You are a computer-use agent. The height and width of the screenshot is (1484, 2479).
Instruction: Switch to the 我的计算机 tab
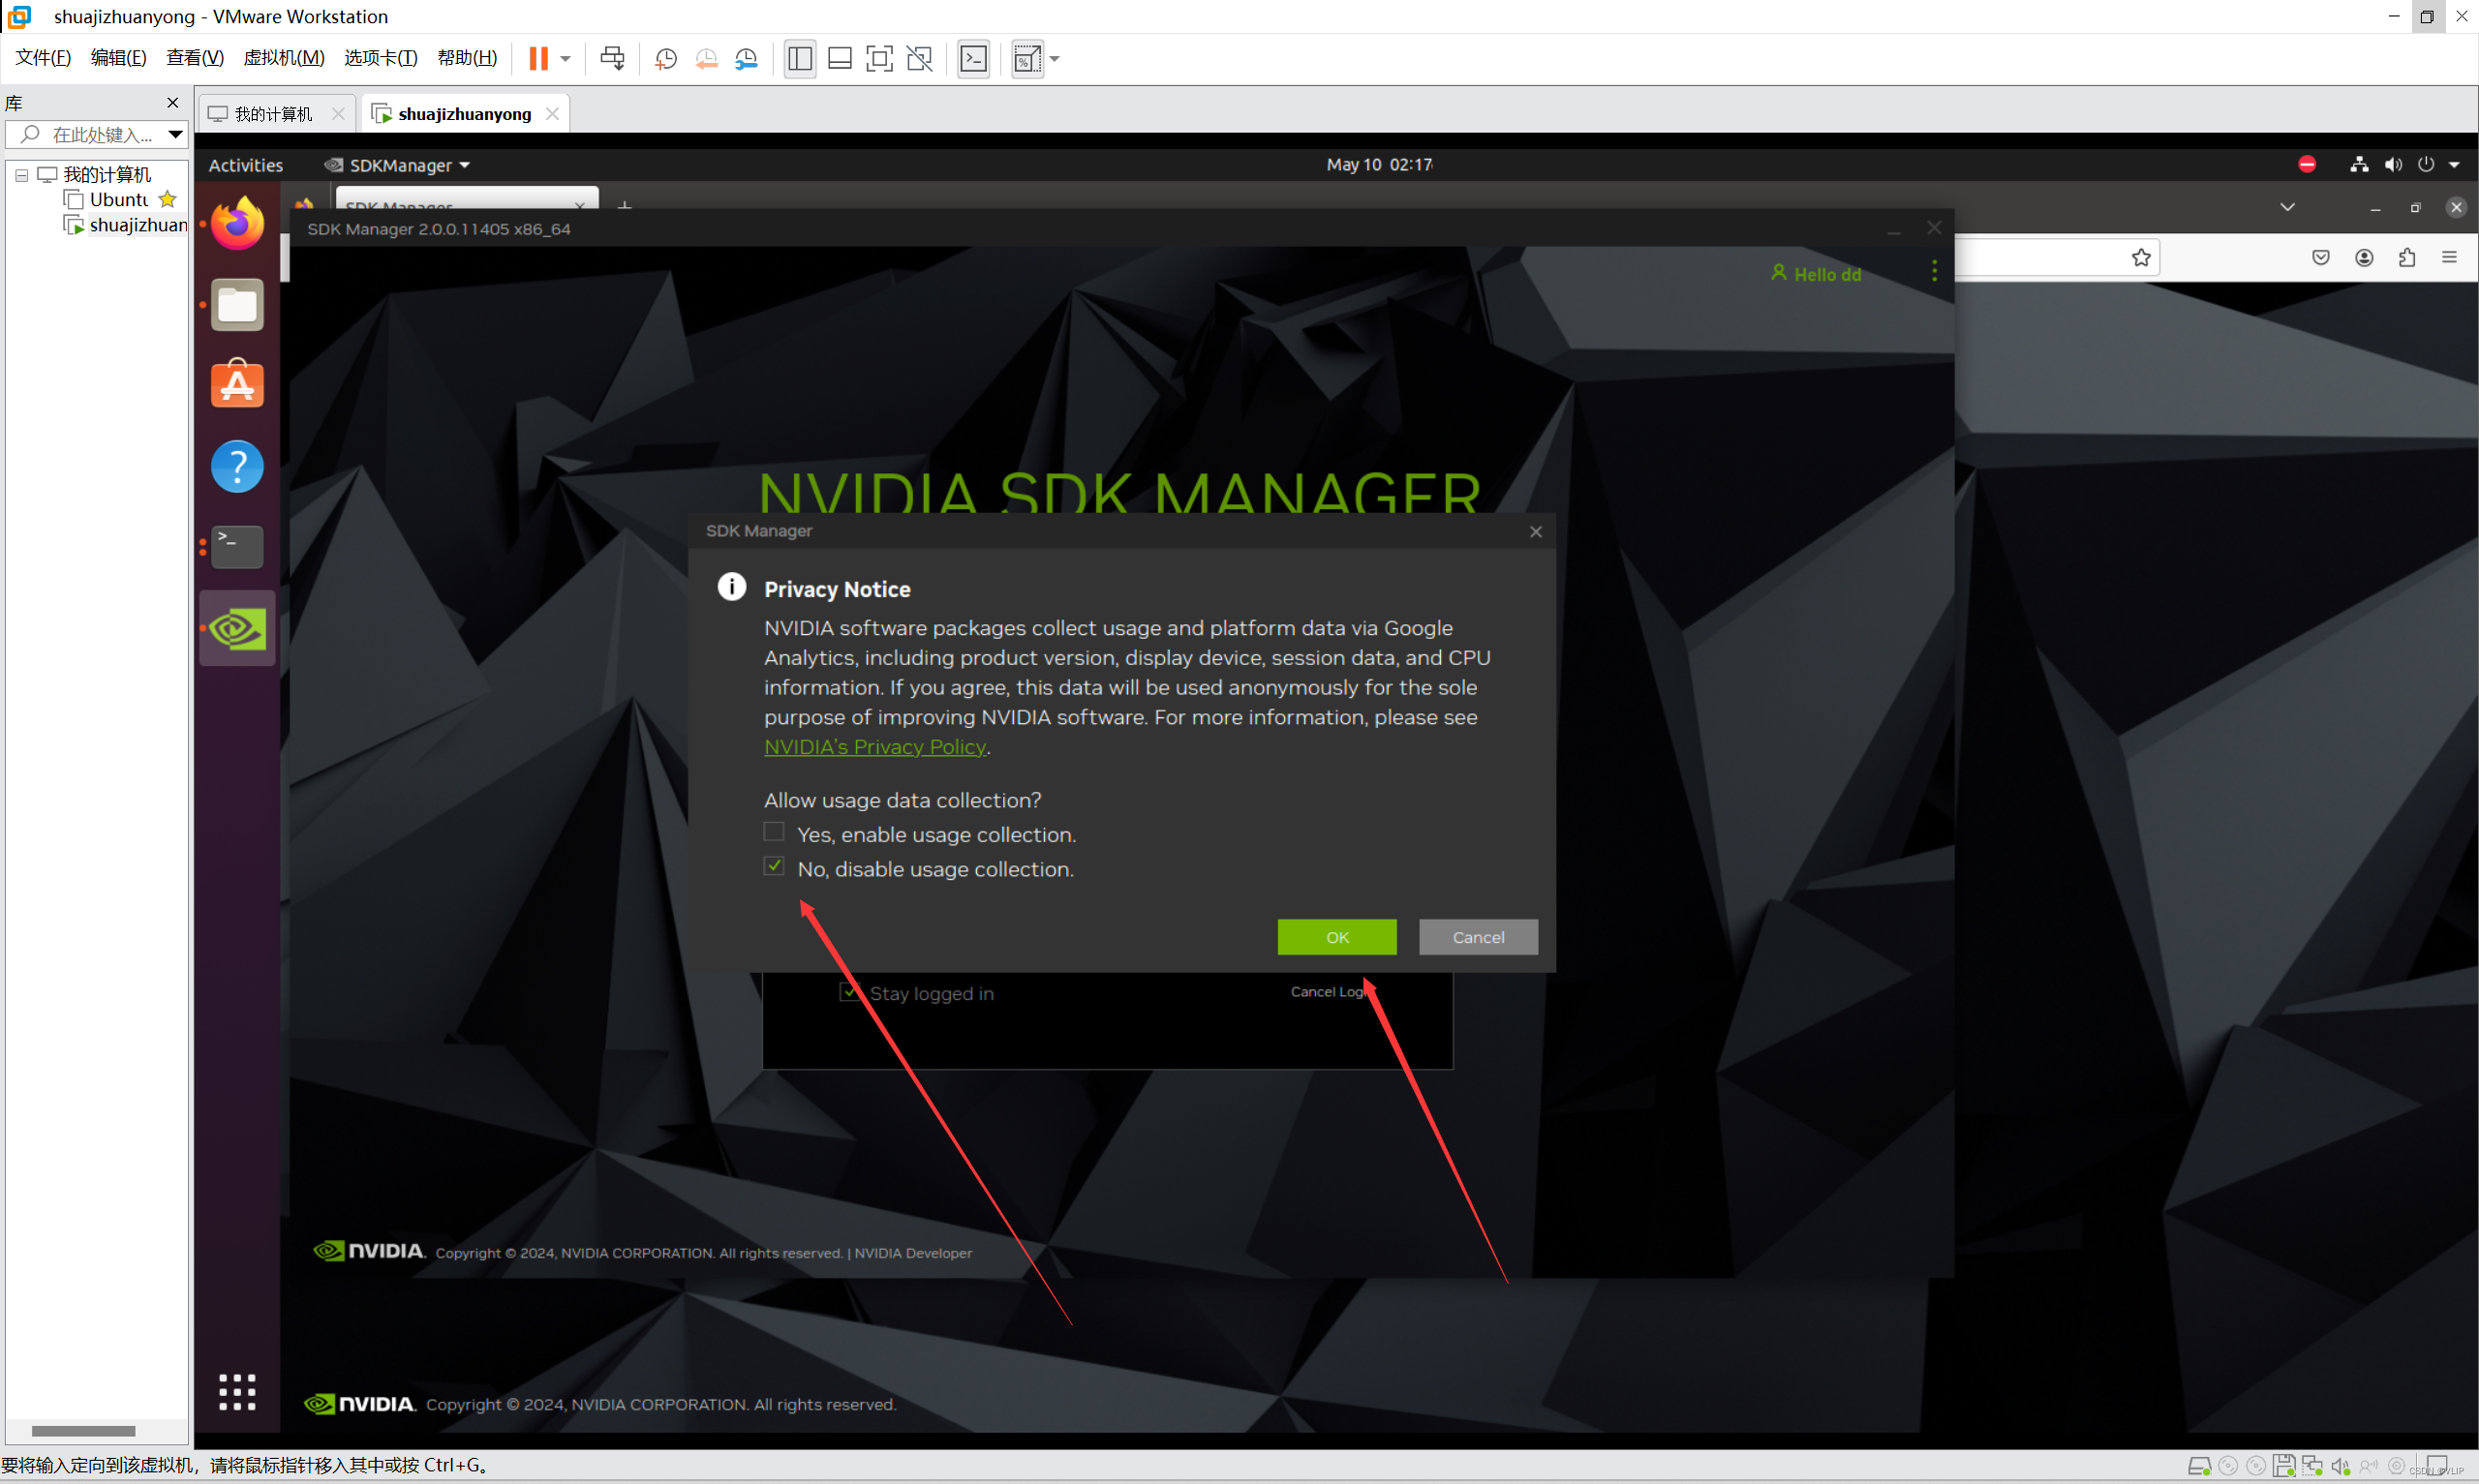point(274,112)
